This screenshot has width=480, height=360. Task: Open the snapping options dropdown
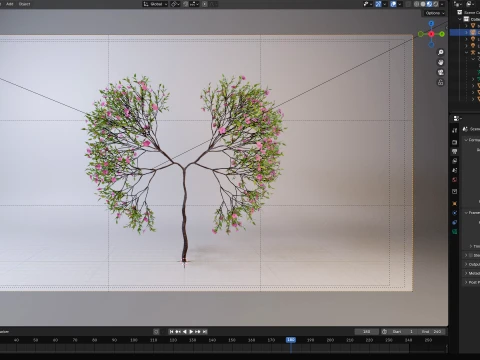(194, 4)
